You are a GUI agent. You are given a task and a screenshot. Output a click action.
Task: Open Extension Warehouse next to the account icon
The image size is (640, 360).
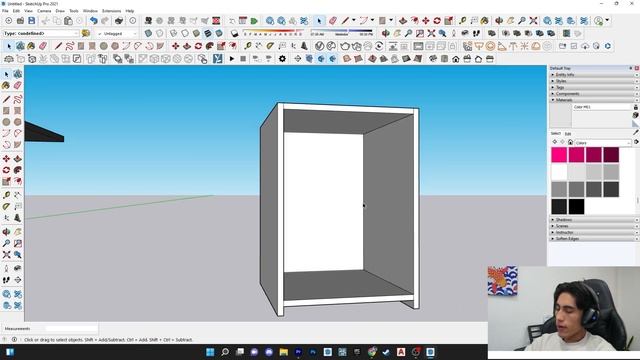tap(584, 20)
